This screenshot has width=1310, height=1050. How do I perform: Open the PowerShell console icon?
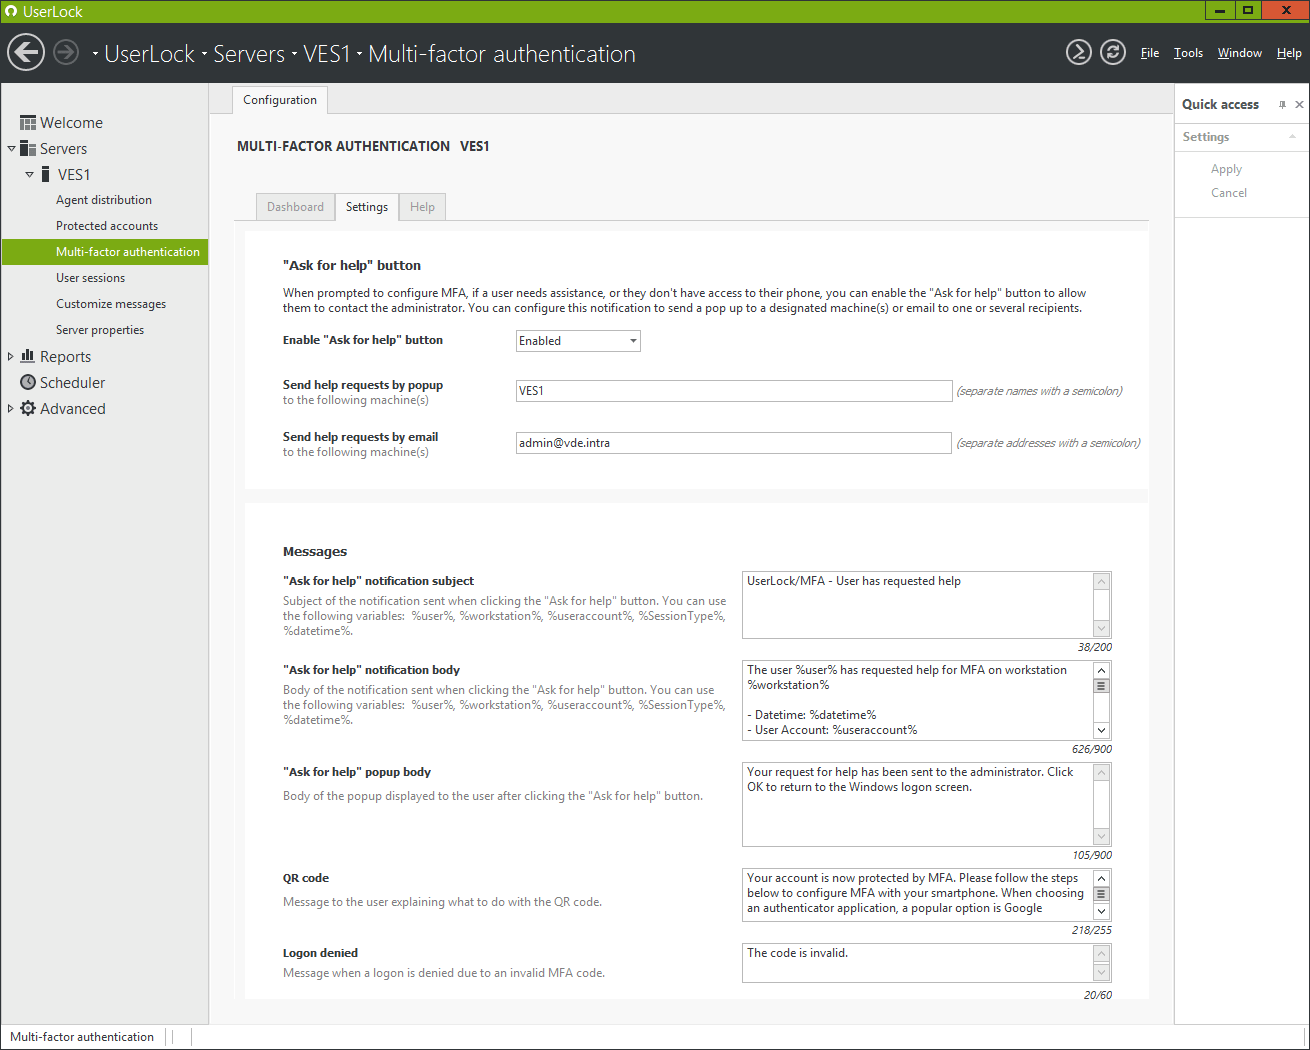coord(1078,52)
